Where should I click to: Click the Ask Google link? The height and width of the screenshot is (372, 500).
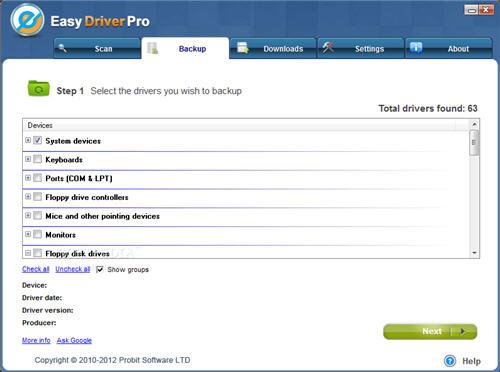[x=74, y=340]
